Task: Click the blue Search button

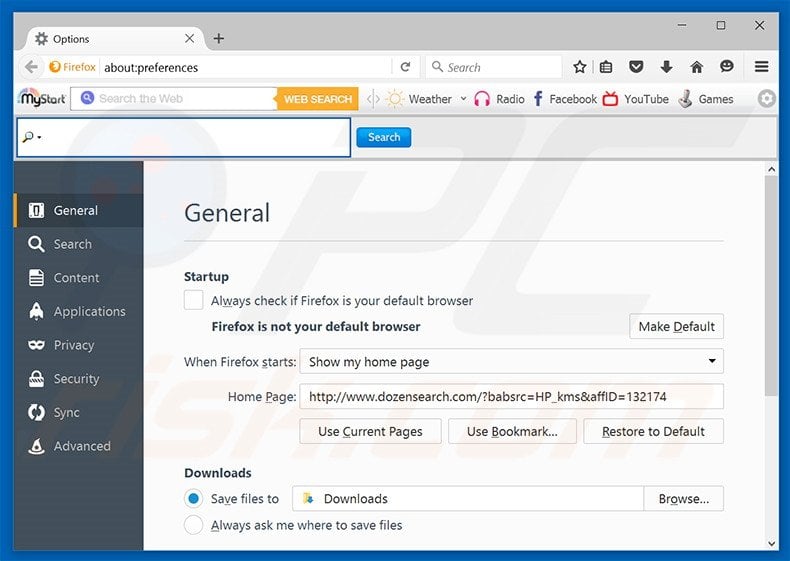Action: pos(383,137)
